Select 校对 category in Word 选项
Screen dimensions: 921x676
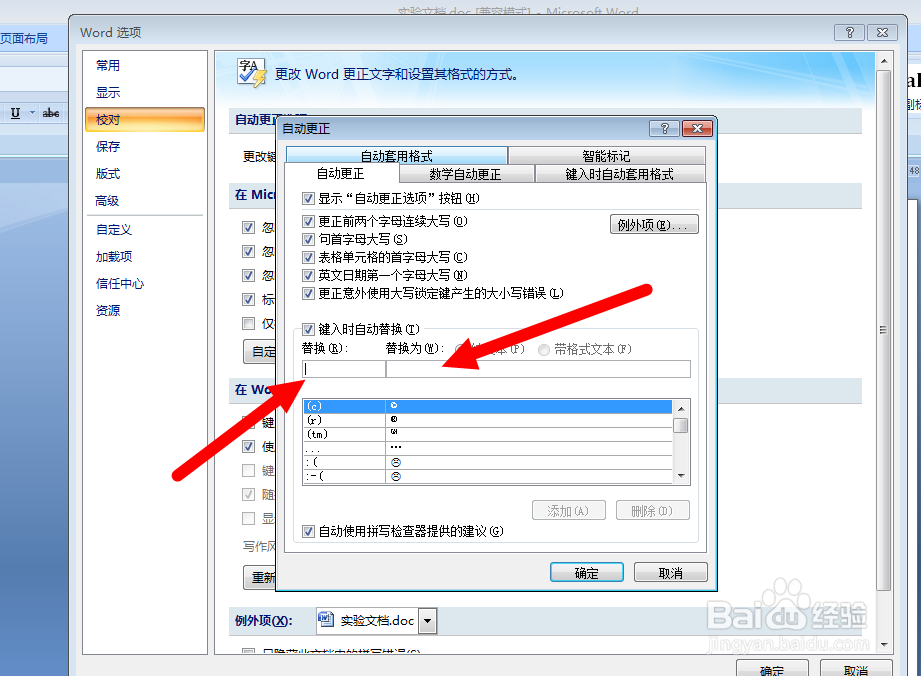144,119
